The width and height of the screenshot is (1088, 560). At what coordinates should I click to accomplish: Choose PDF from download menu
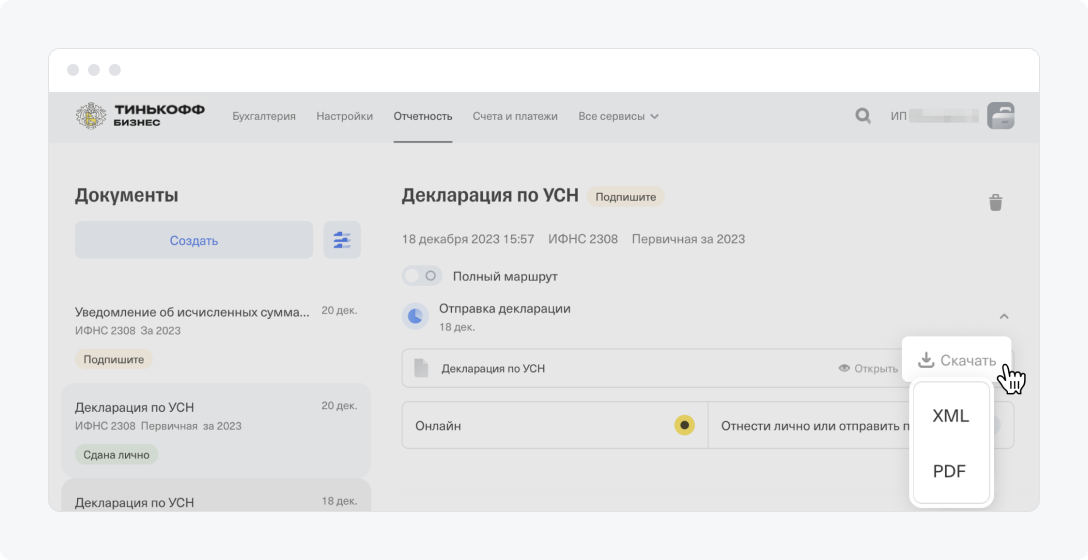tap(949, 471)
